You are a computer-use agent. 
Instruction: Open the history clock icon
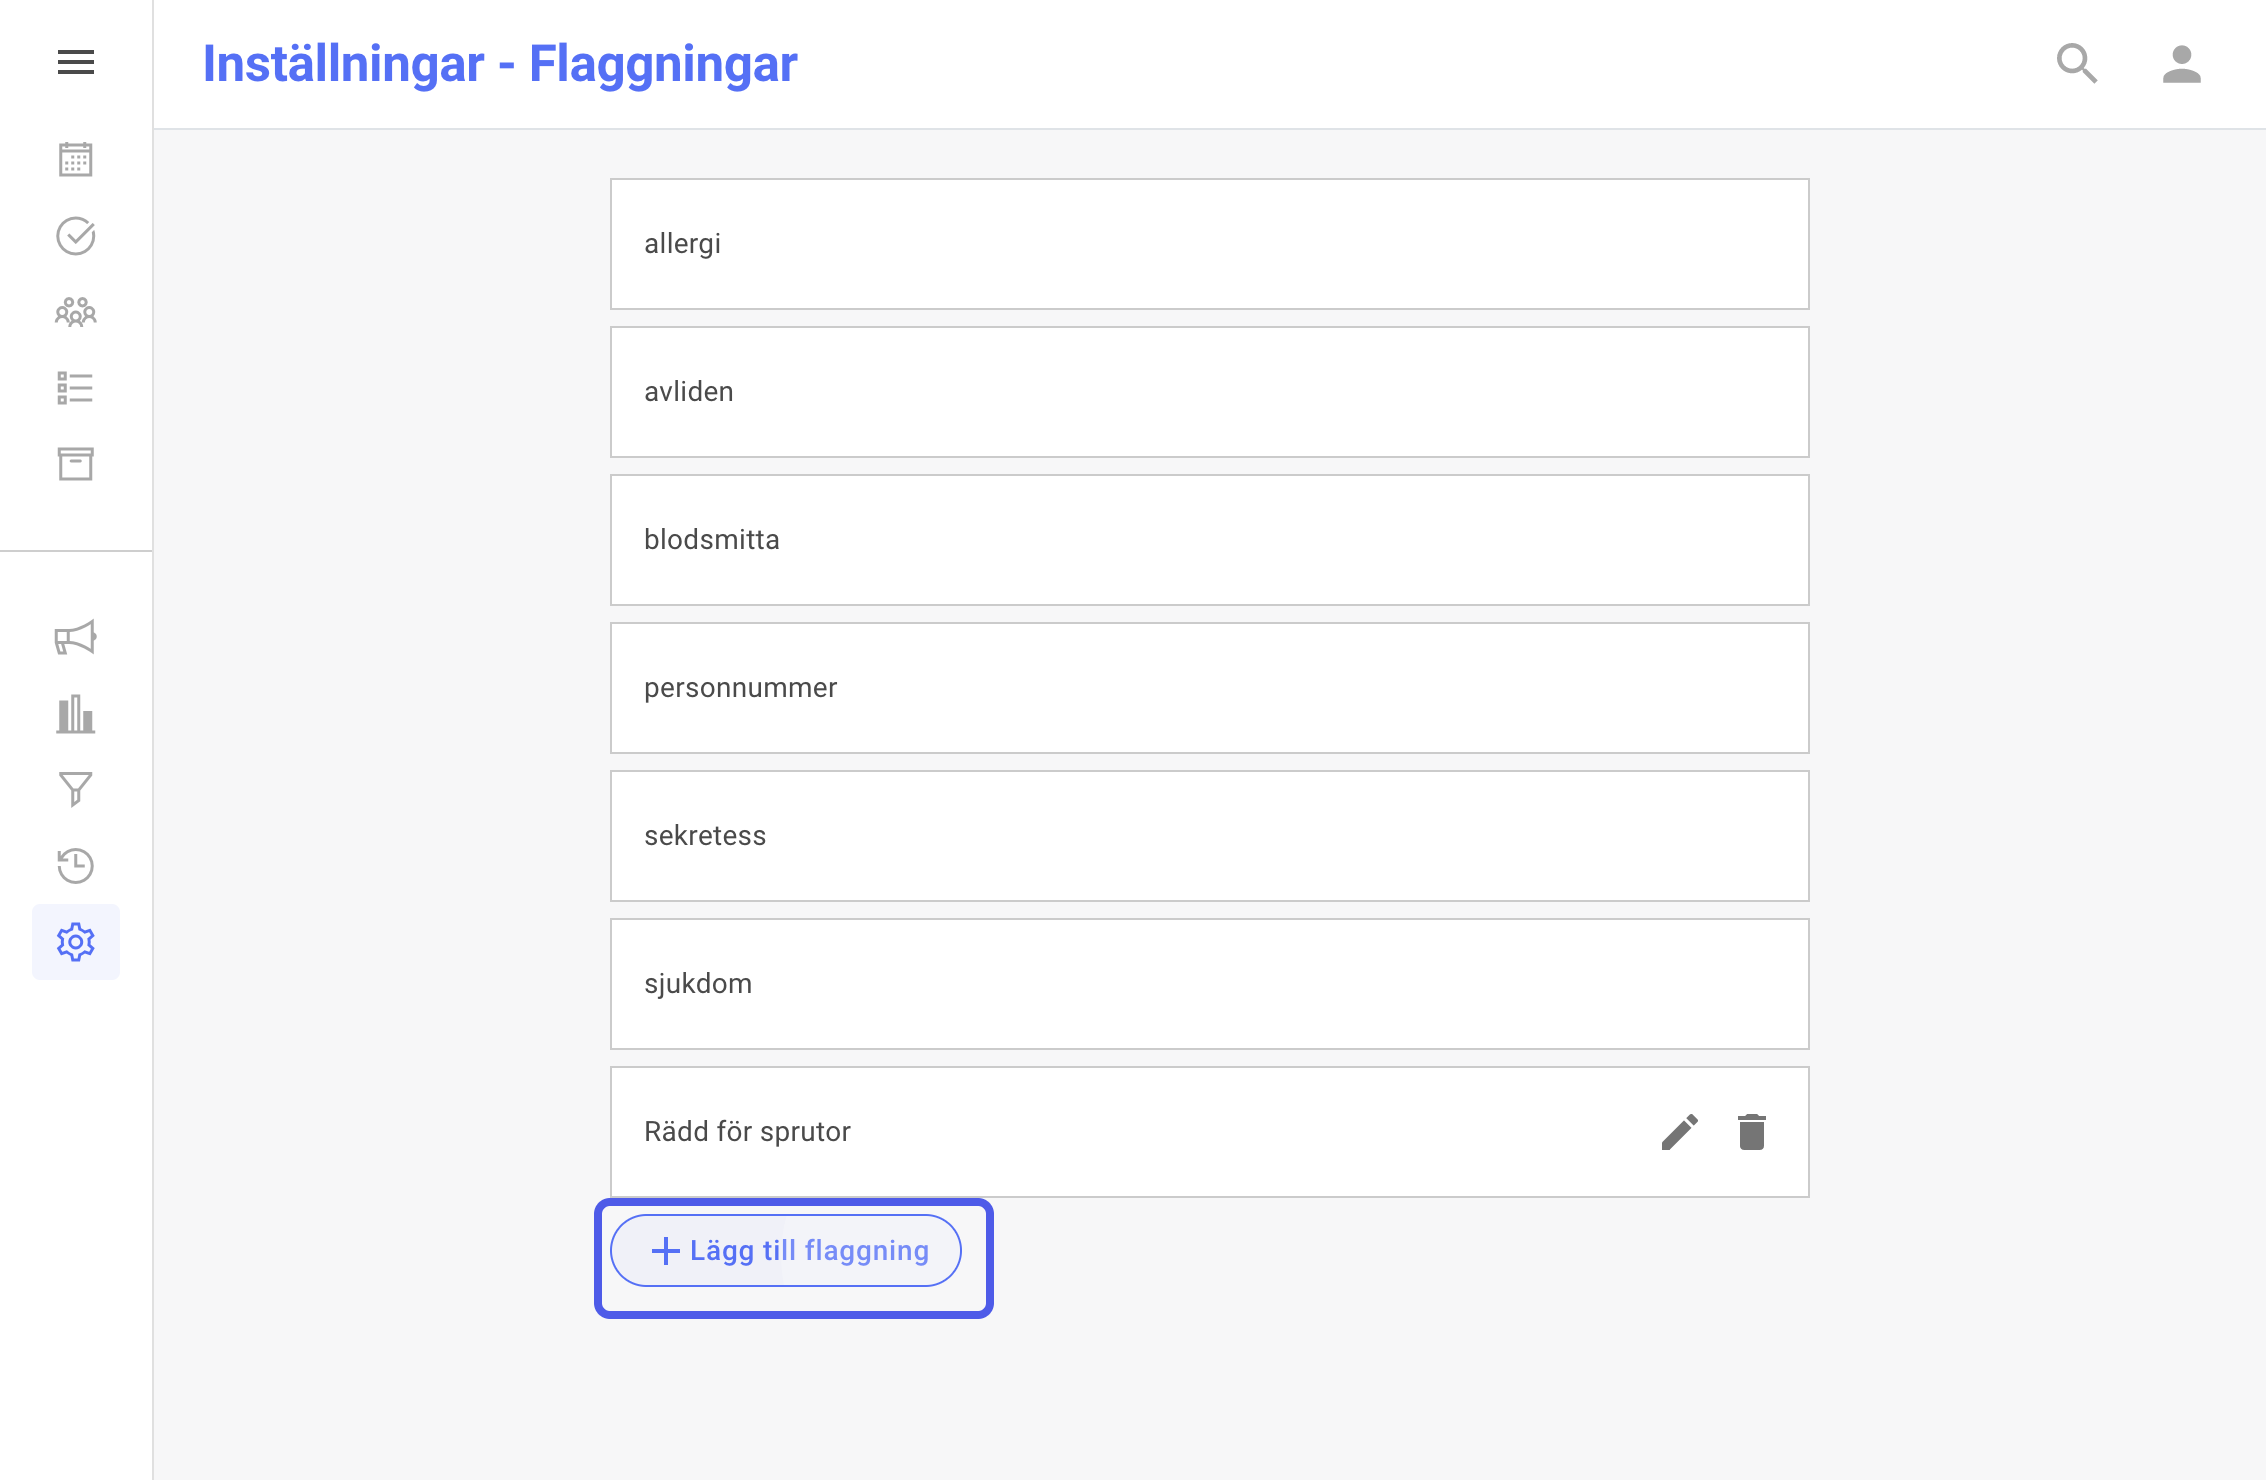76,865
